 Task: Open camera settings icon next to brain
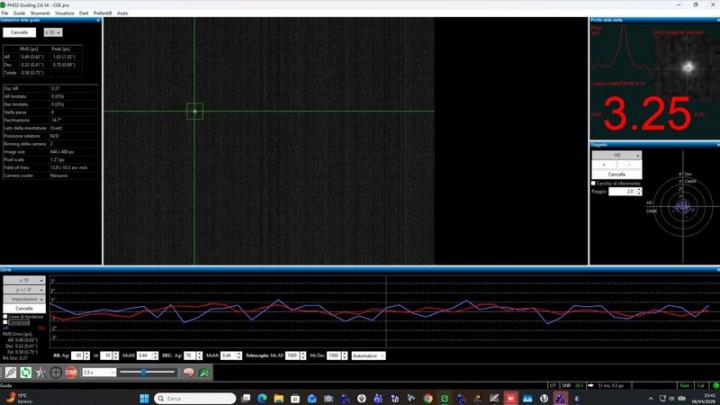[x=204, y=372]
